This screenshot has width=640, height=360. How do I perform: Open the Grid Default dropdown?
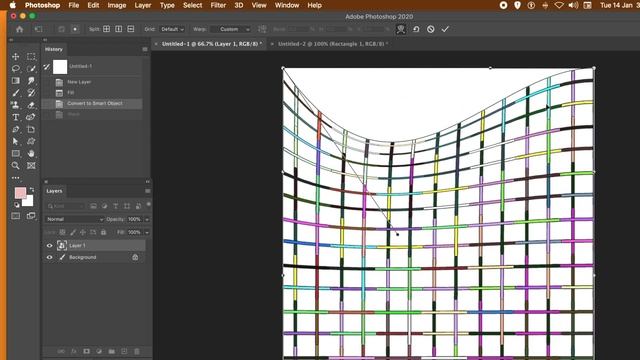(172, 29)
